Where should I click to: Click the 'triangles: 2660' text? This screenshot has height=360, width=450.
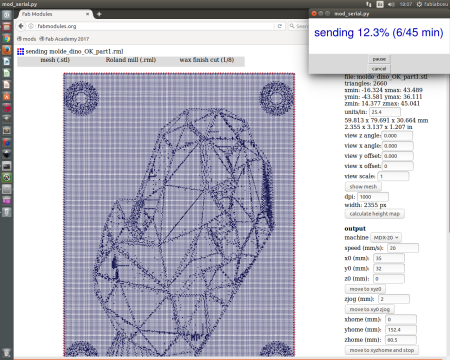[x=366, y=83]
